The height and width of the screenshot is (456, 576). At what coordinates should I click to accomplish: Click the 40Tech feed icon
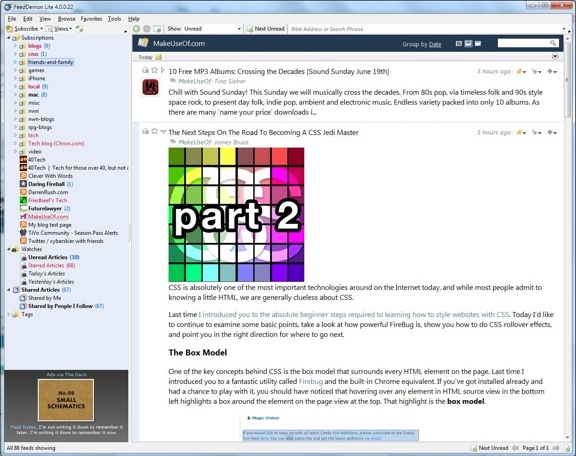(23, 159)
